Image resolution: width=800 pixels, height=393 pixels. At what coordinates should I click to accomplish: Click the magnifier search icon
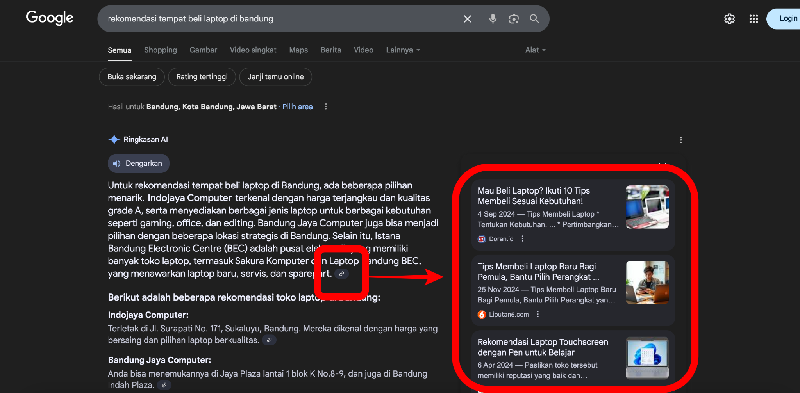pyautogui.click(x=534, y=19)
